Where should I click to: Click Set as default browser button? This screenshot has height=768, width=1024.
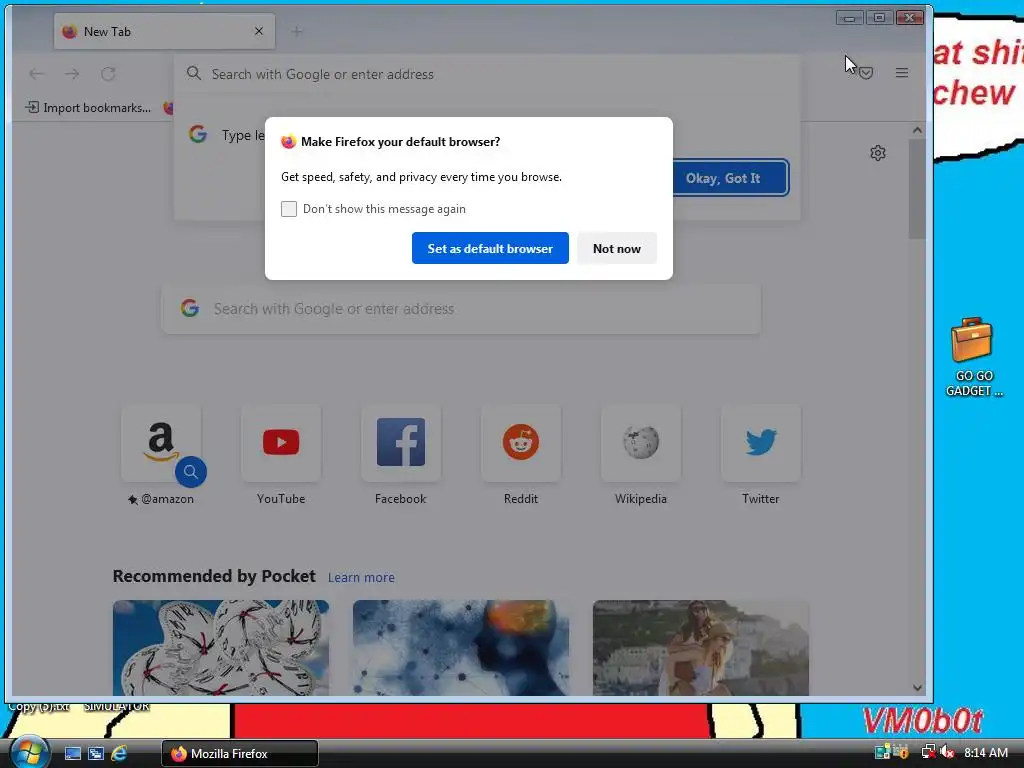tap(490, 248)
